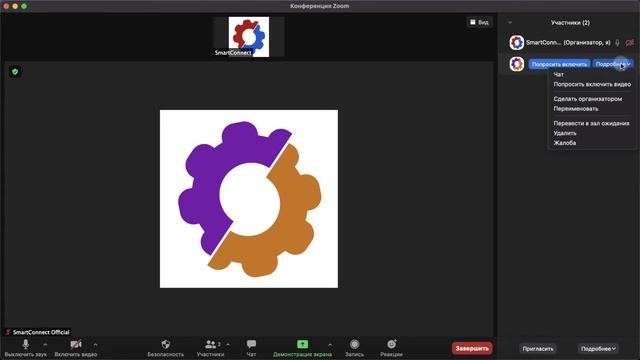The image size is (640, 360).
Task: Choose Жалоба report option
Action: point(565,143)
